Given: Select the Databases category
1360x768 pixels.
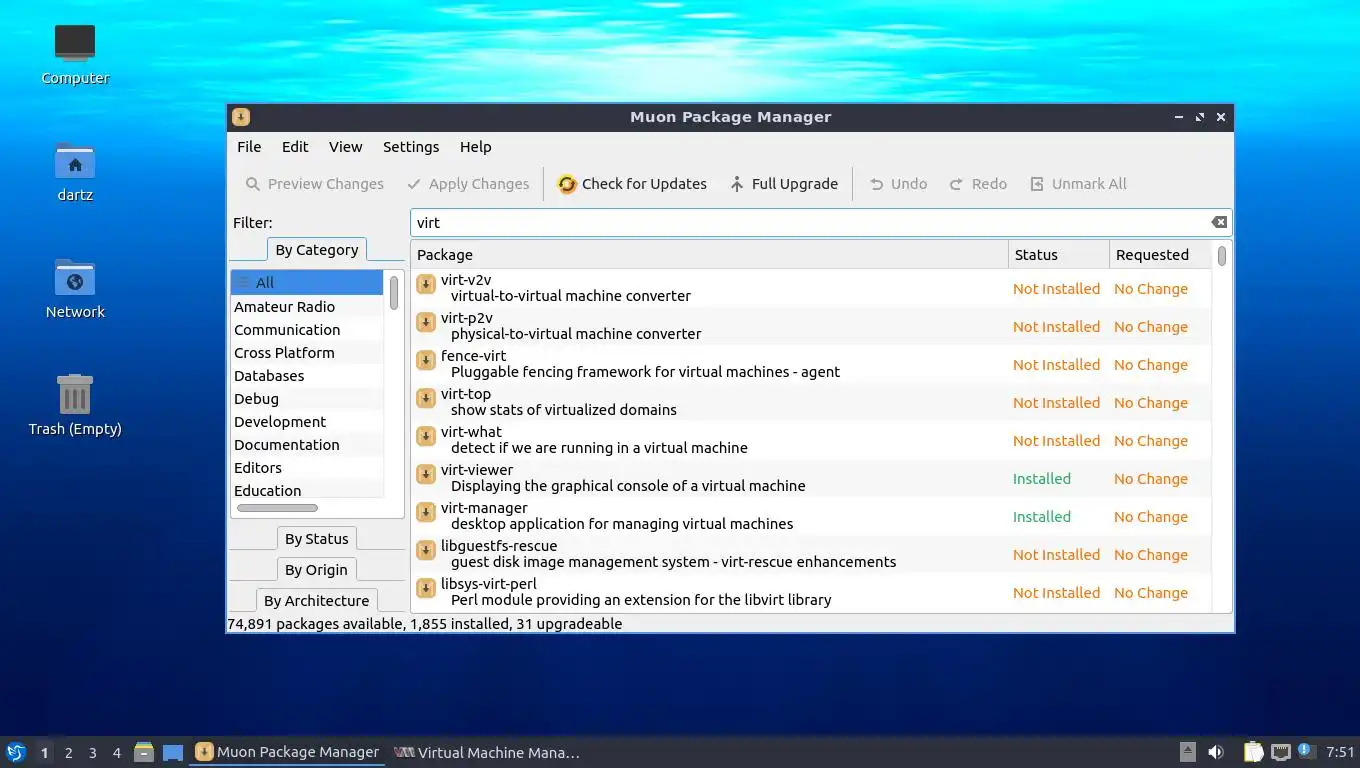Looking at the screenshot, I should pos(307,376).
